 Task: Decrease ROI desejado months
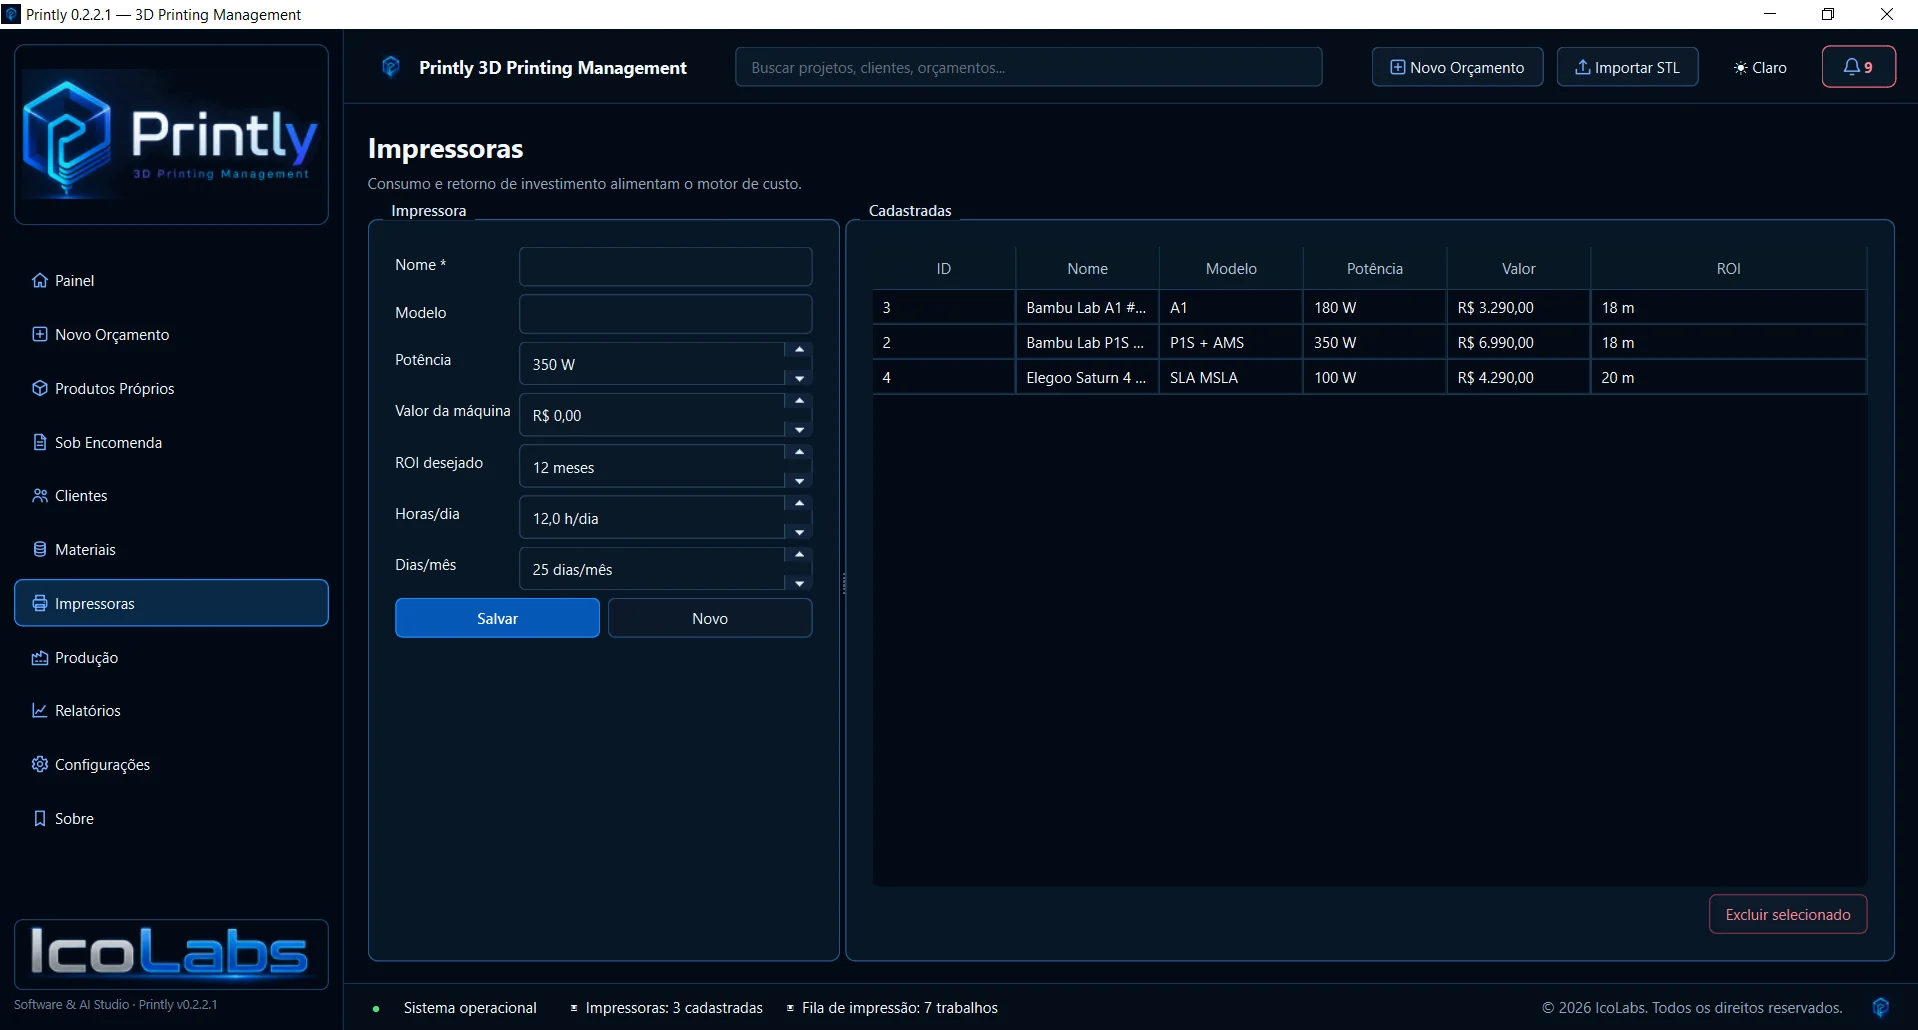(799, 481)
